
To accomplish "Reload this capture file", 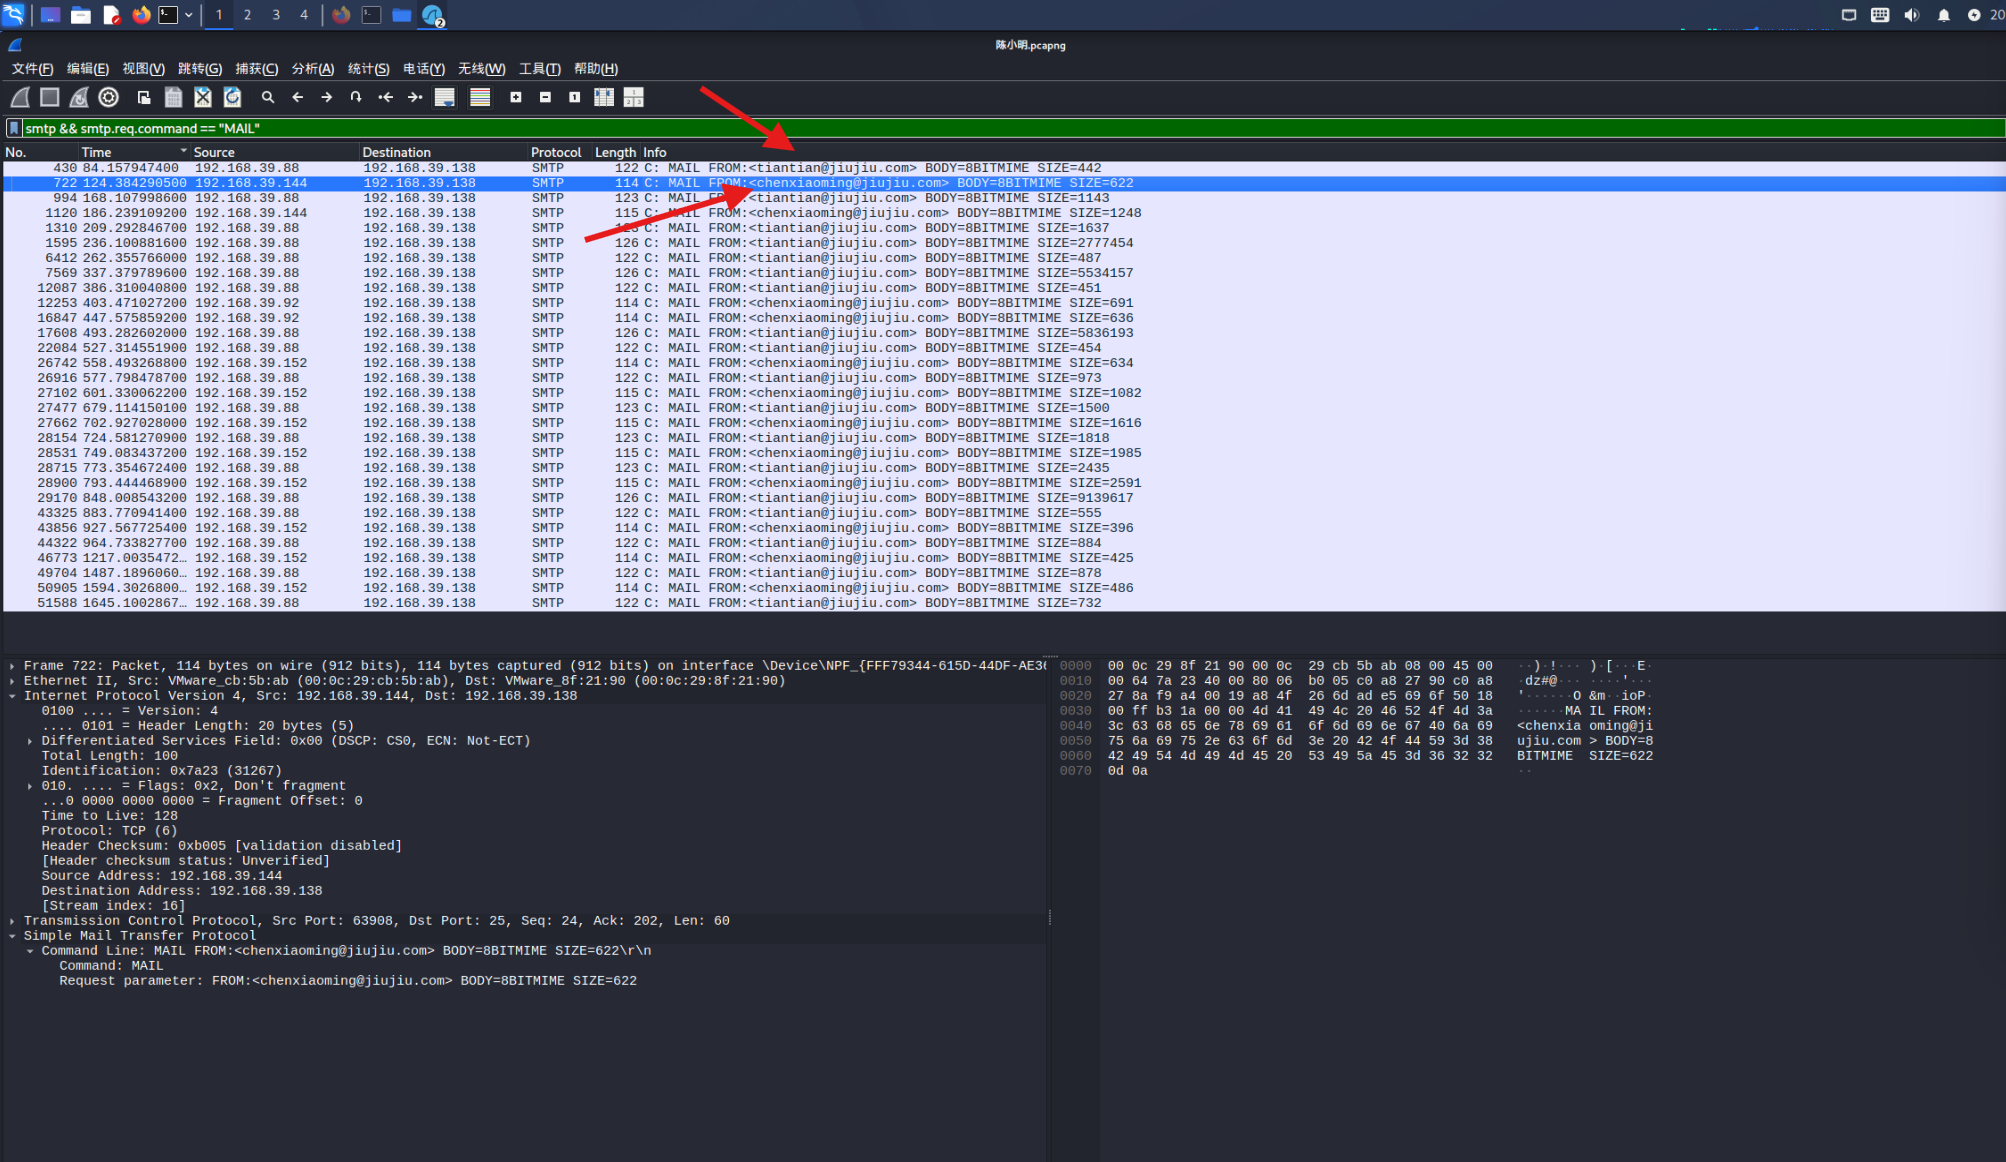I will click(232, 97).
